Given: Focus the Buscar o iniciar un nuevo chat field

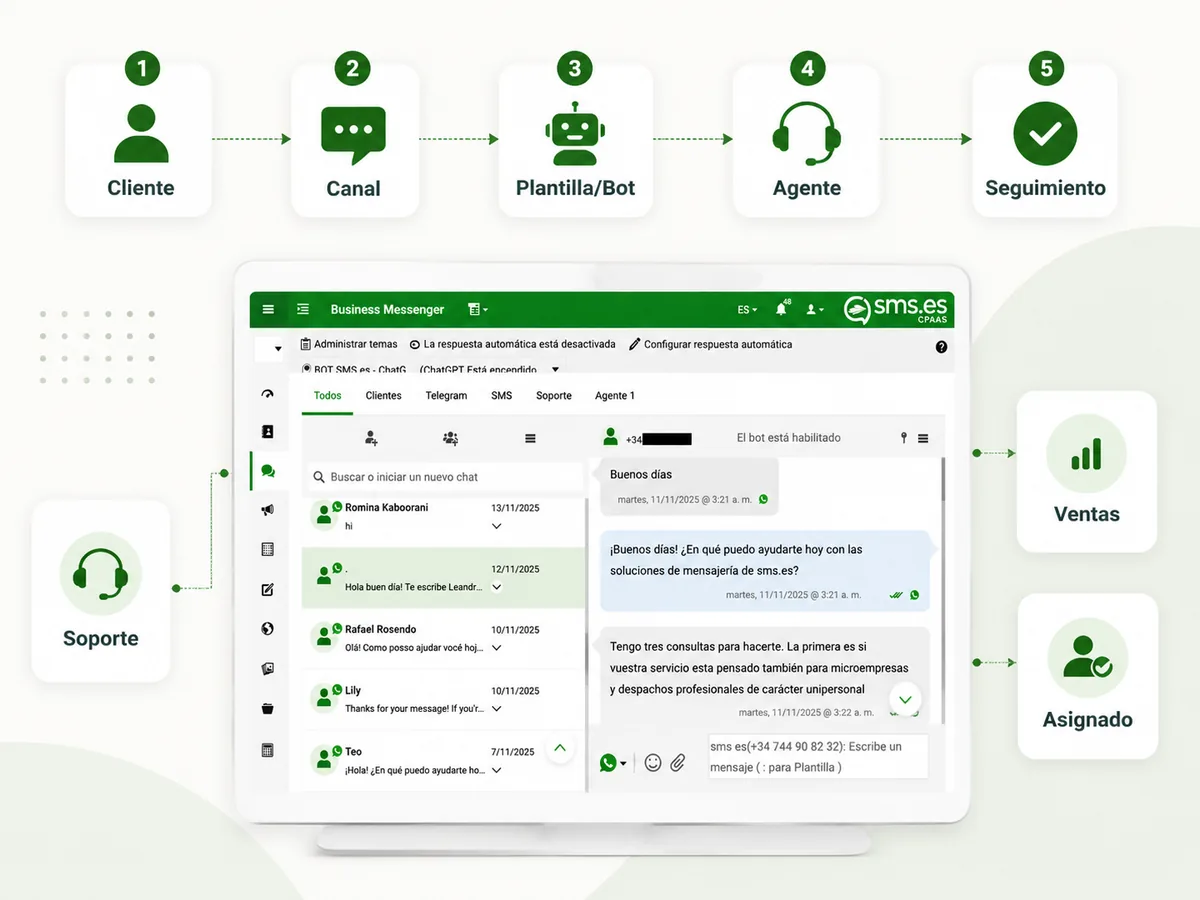Looking at the screenshot, I should coord(443,477).
